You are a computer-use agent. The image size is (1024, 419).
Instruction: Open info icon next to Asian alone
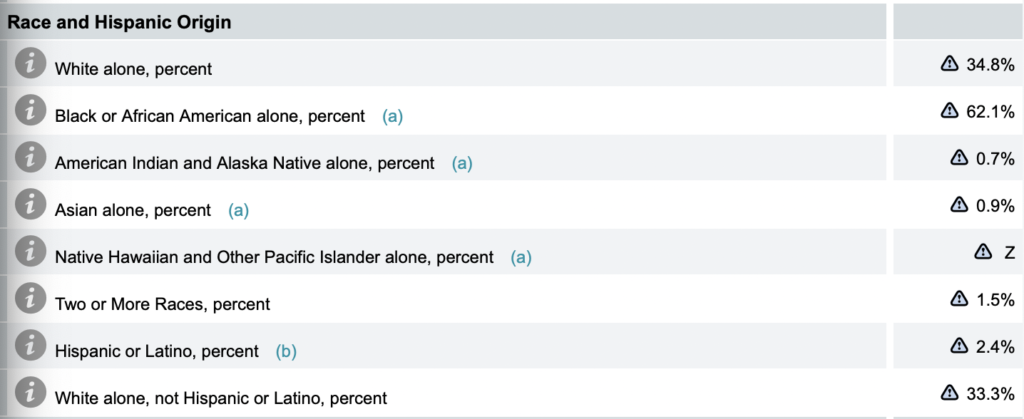(30, 204)
